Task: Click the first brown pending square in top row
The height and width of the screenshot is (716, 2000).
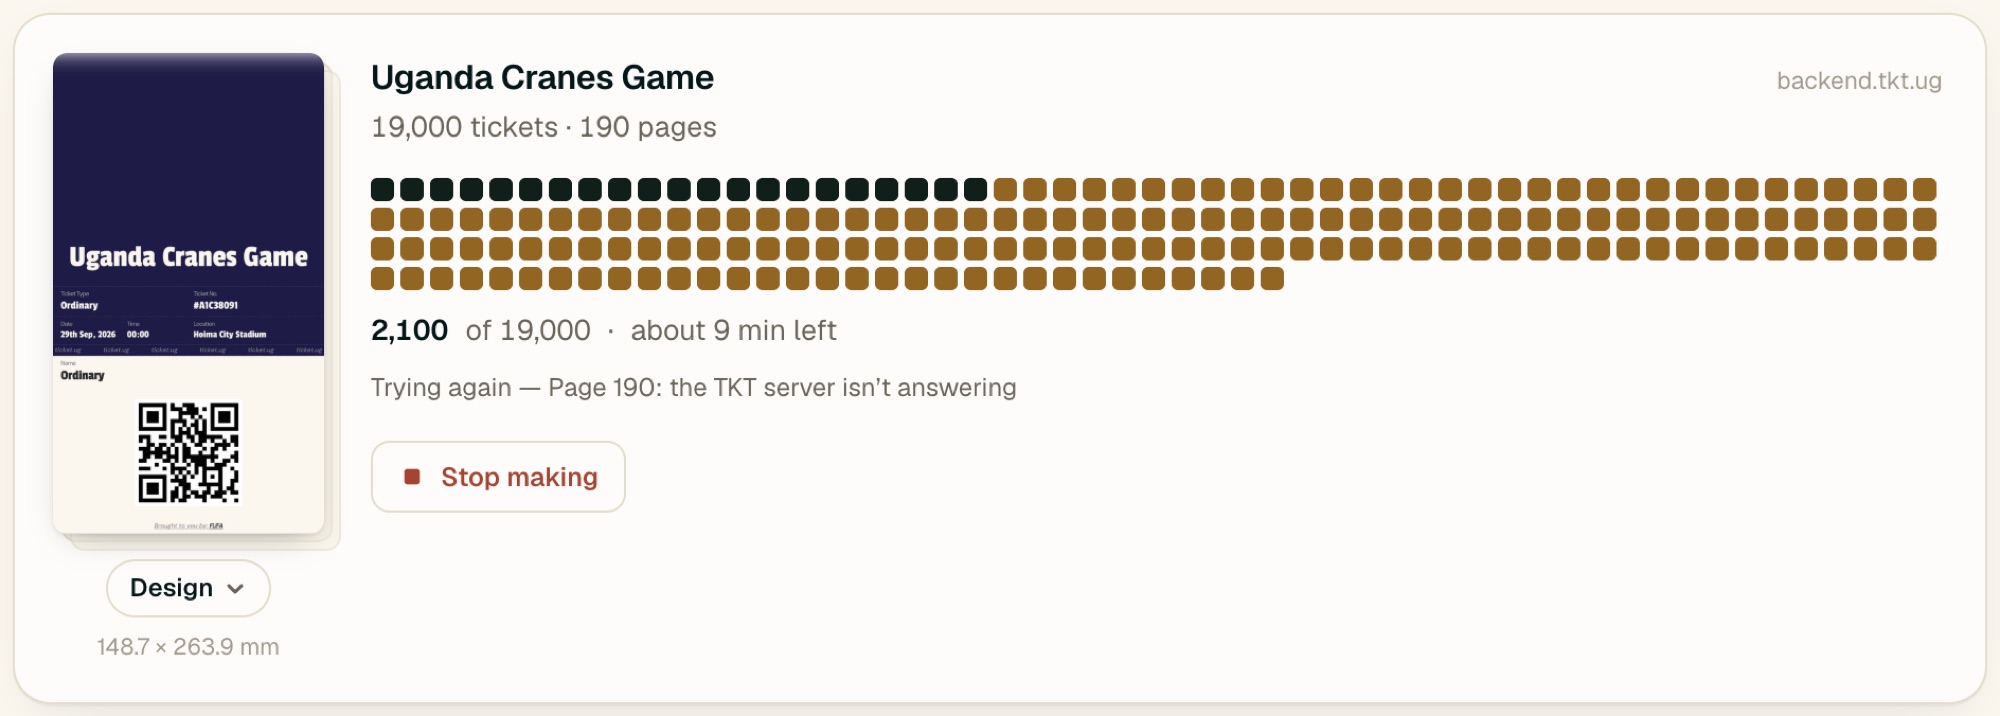Action: pyautogui.click(x=1006, y=189)
